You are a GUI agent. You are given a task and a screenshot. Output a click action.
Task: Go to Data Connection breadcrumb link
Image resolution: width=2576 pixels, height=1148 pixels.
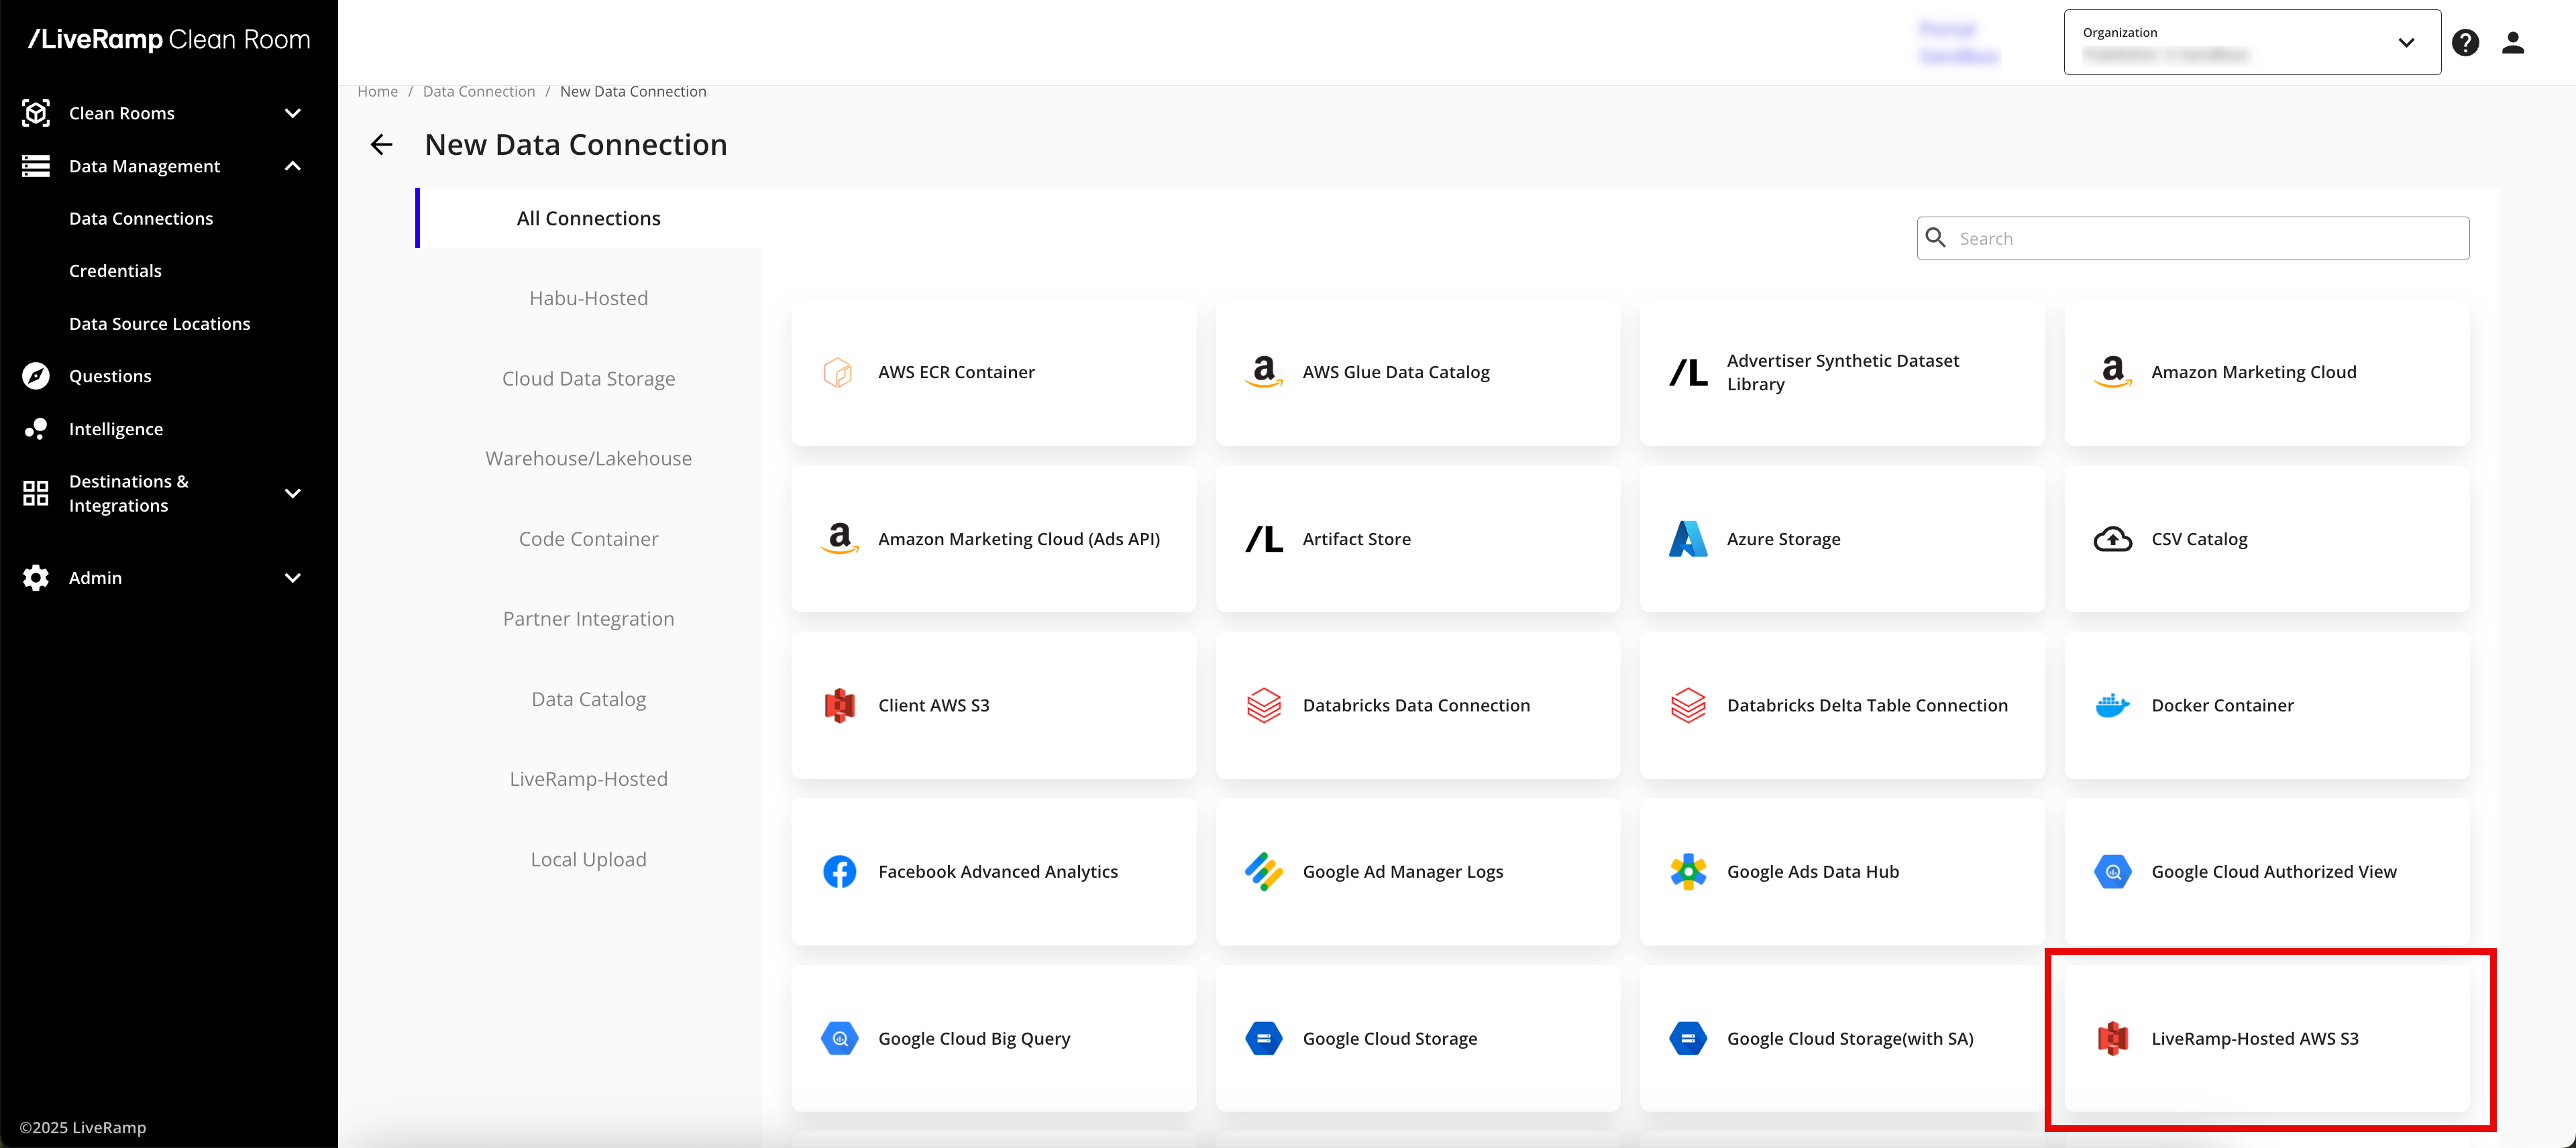(x=478, y=91)
